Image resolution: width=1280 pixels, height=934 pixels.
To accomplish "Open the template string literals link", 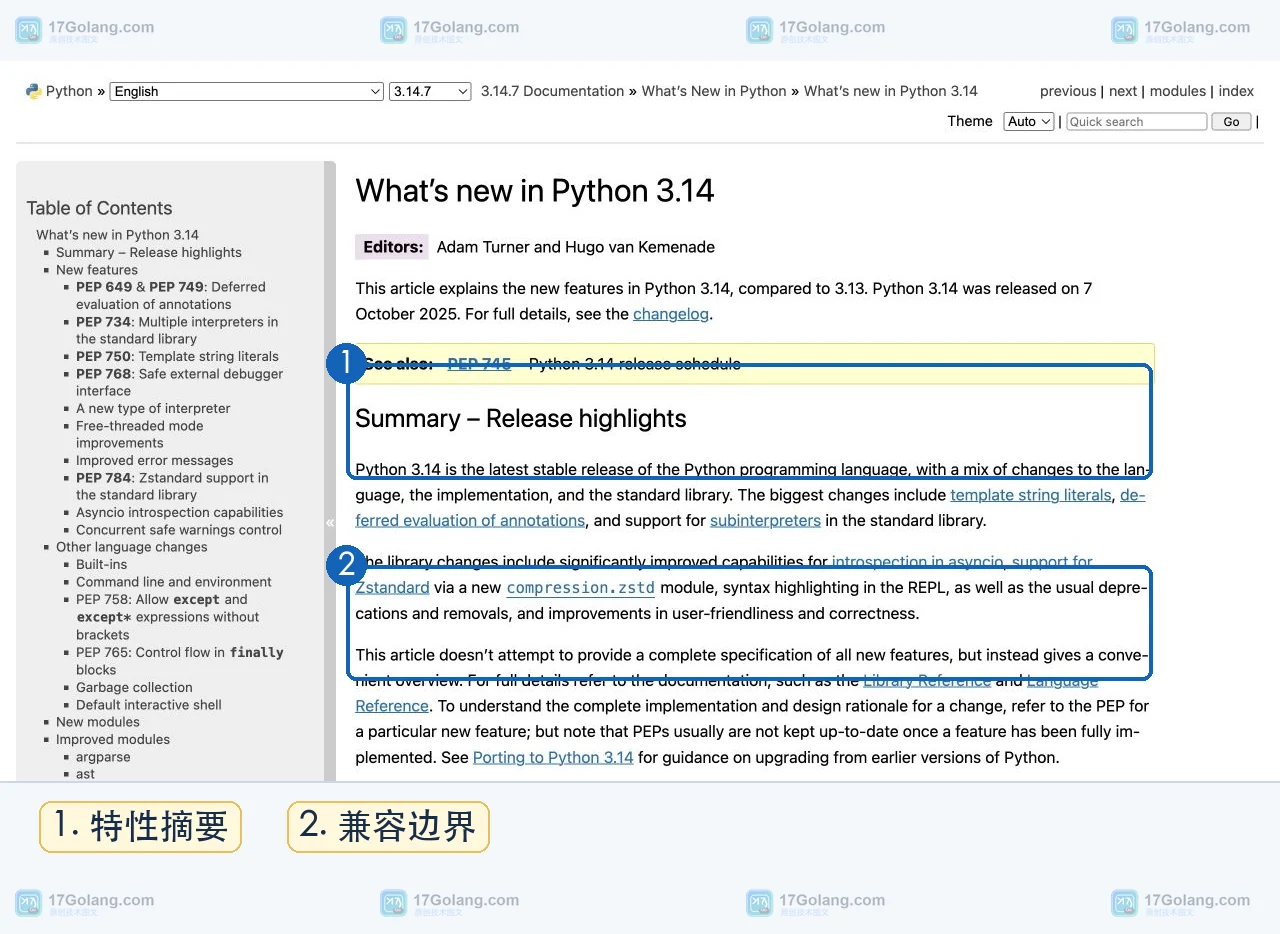I will point(1031,495).
